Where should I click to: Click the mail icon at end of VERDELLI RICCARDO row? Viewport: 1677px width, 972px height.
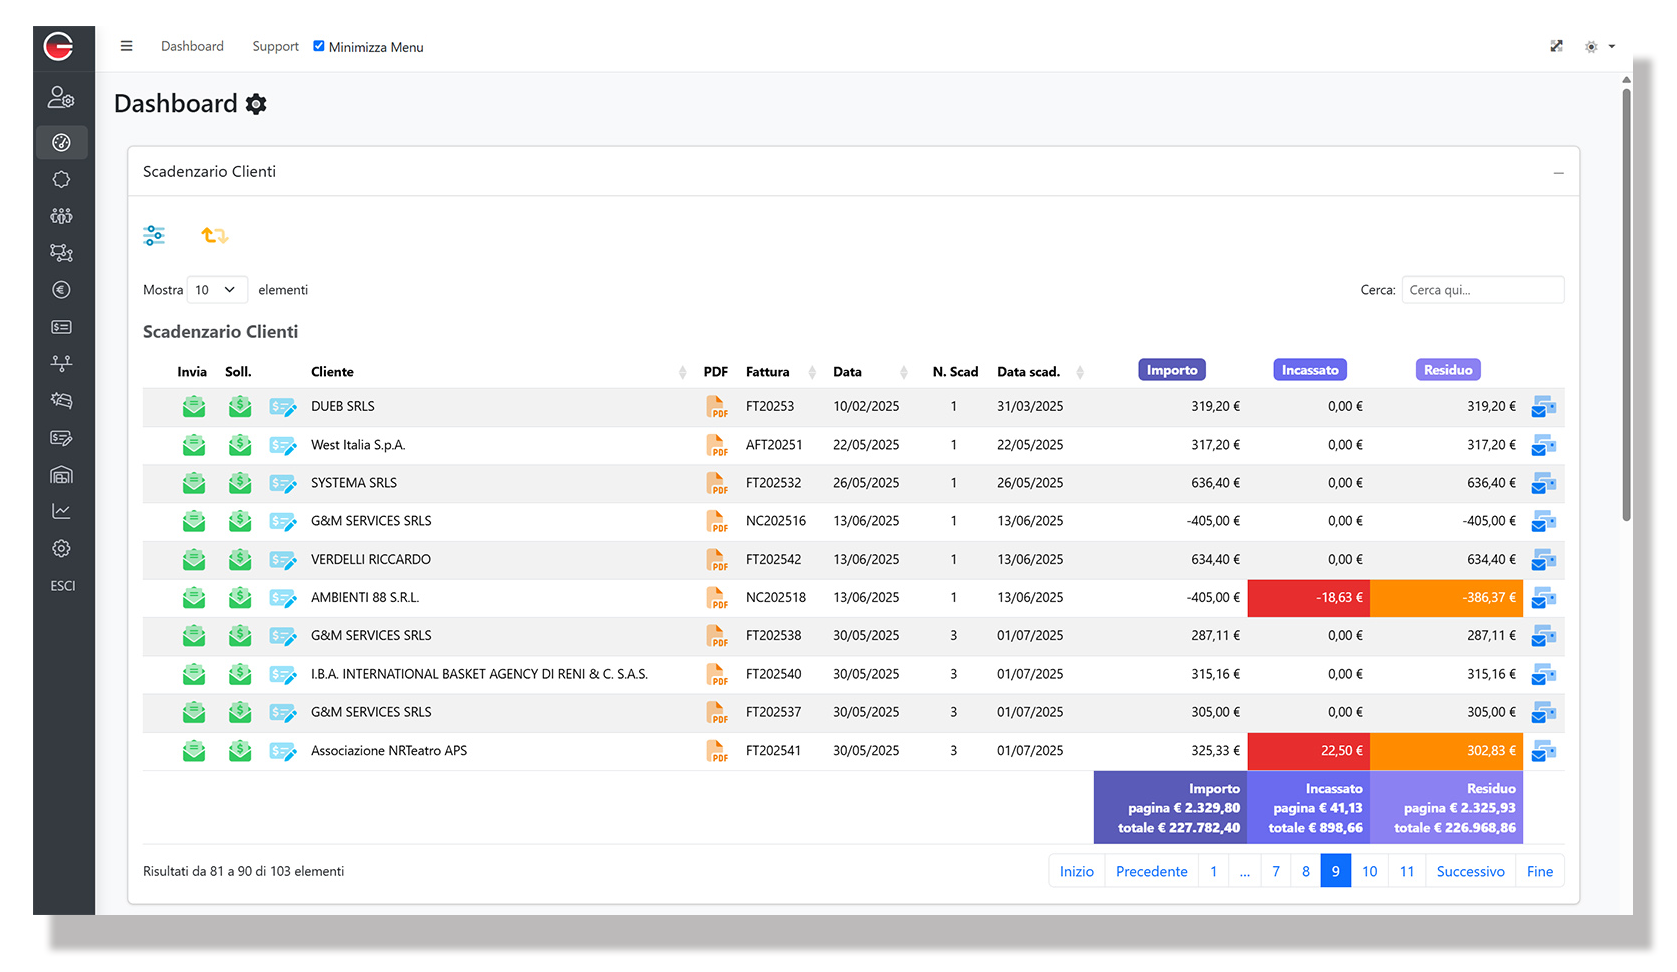(x=1544, y=560)
